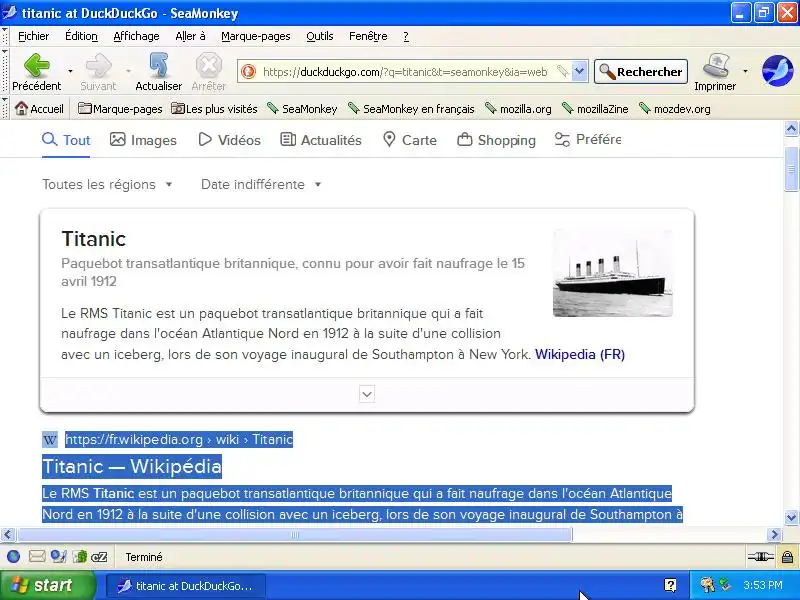Open the mozilla.org bookmark
The width and height of the screenshot is (800, 600).
(518, 109)
